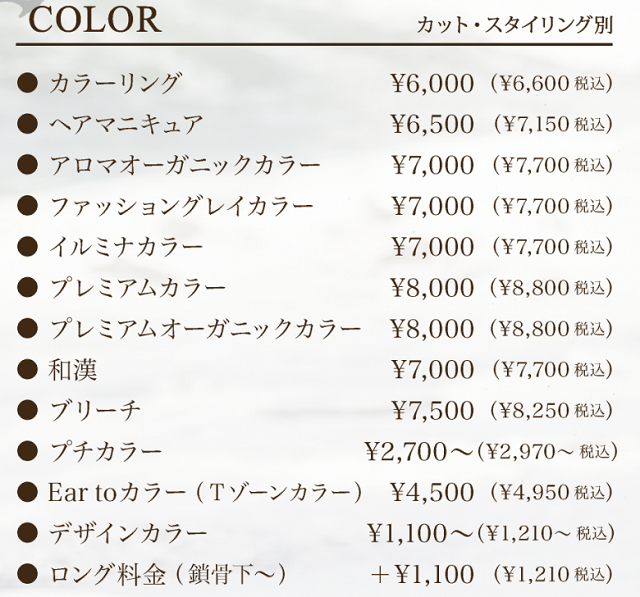The height and width of the screenshot is (597, 640).
Task: Click the bullet beside ブリーチ
Action: click(x=27, y=410)
